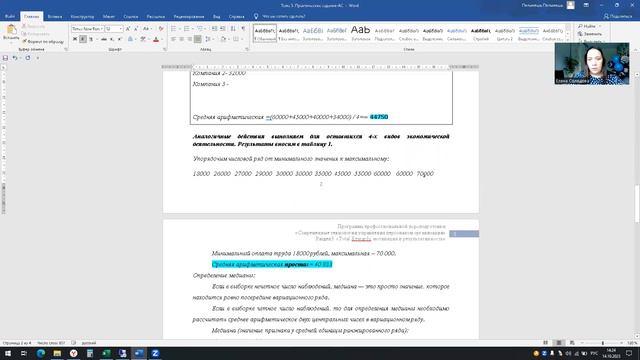Clear all formatting with eraser icon
The height and width of the screenshot is (360, 640).
pyautogui.click(x=161, y=29)
